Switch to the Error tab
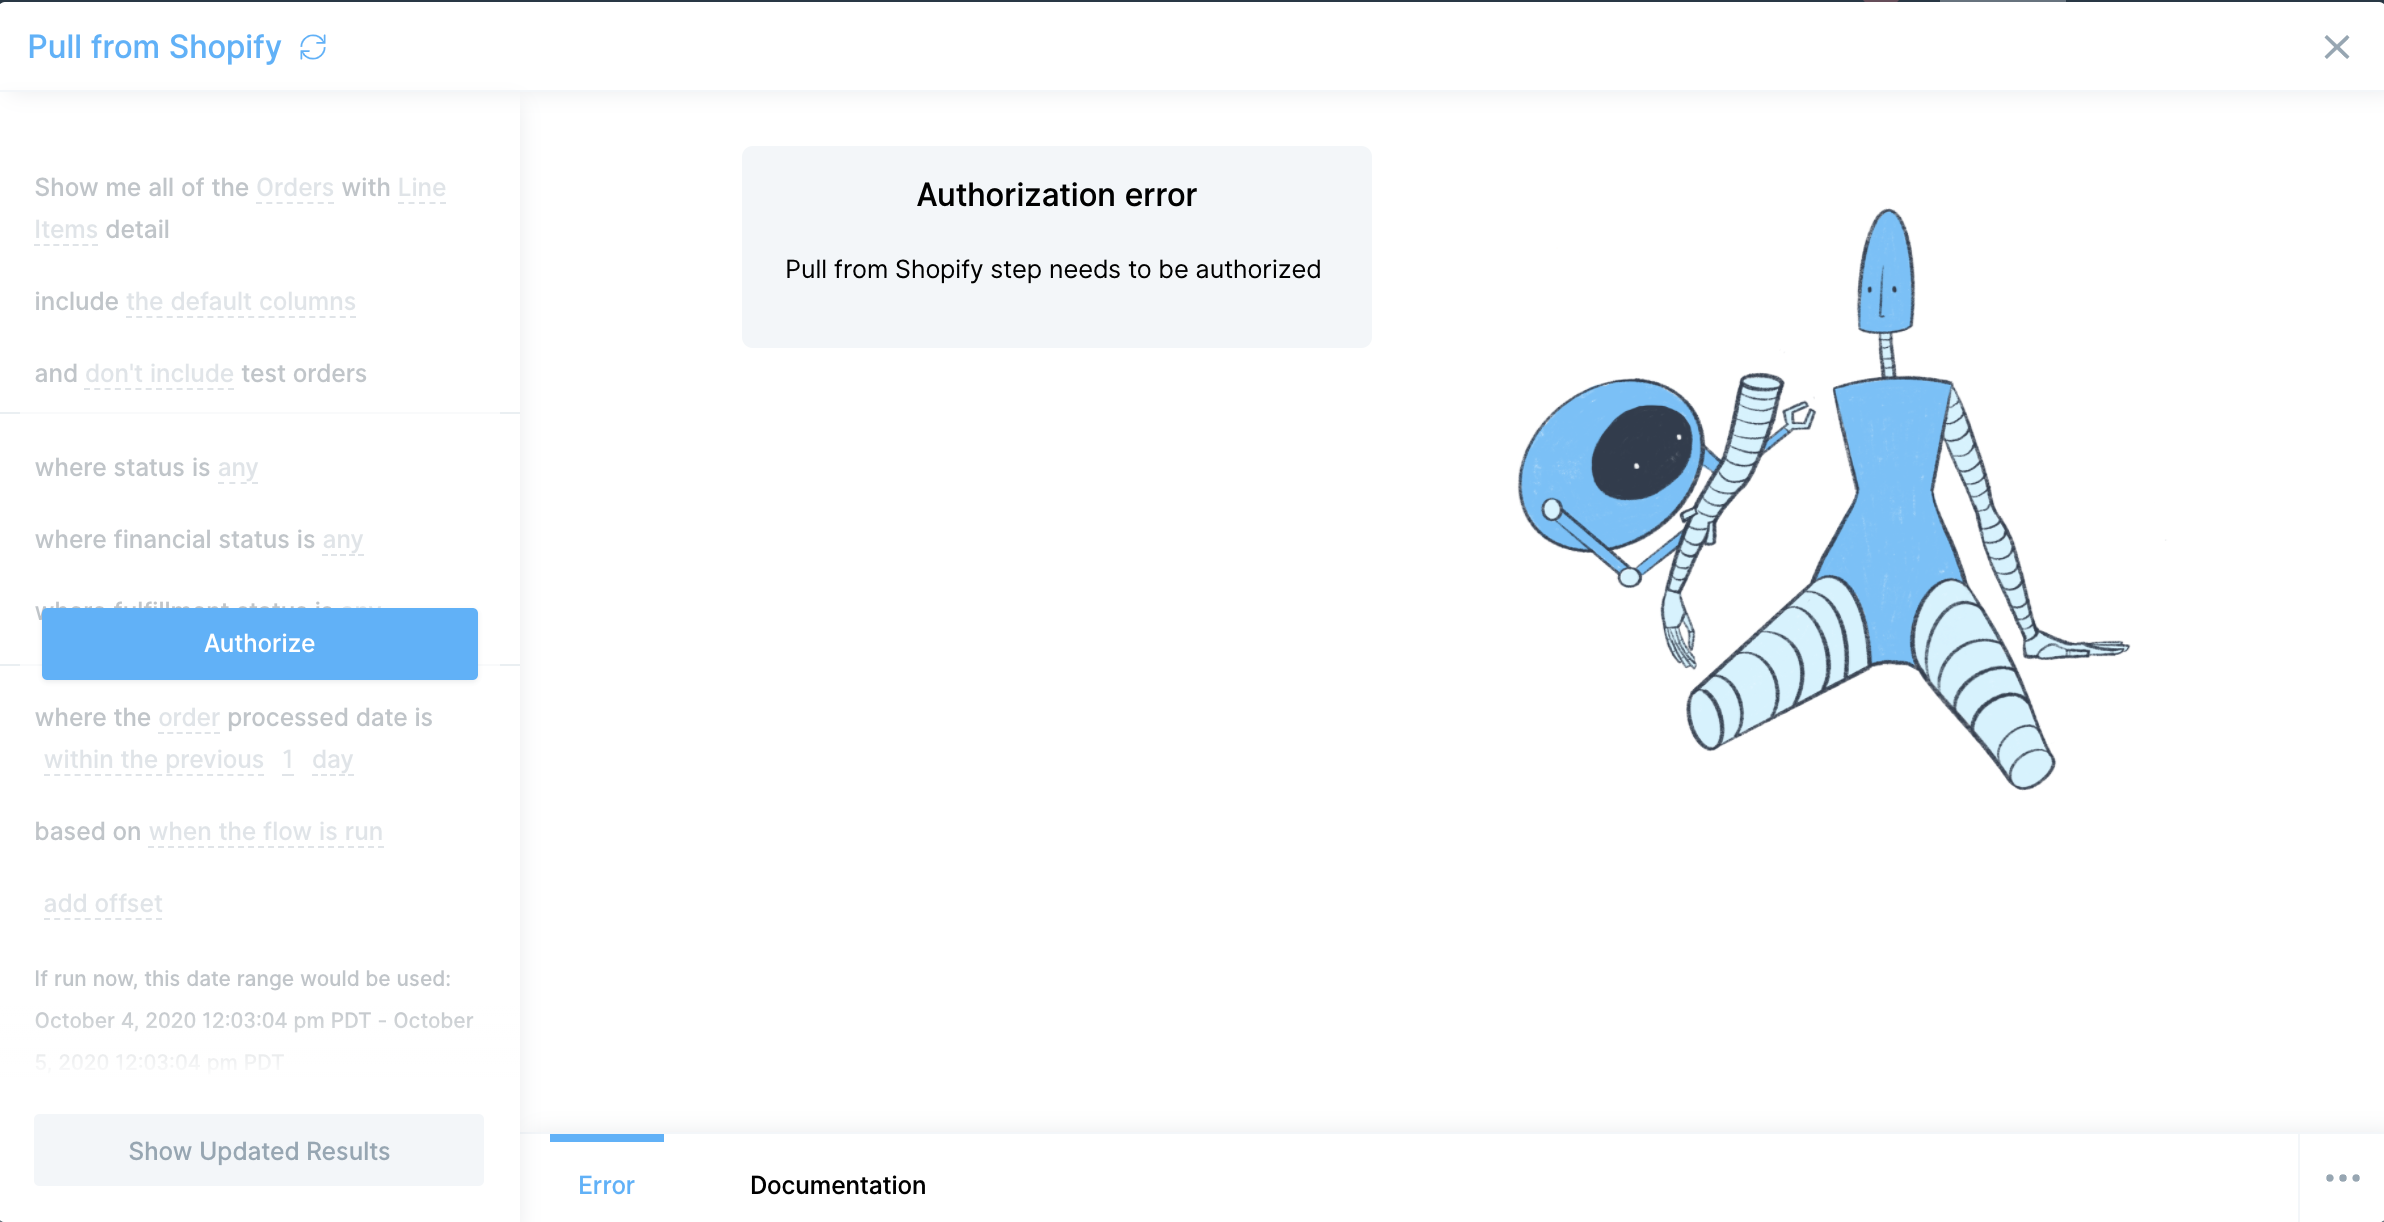Viewport: 2384px width, 1222px height. [606, 1185]
